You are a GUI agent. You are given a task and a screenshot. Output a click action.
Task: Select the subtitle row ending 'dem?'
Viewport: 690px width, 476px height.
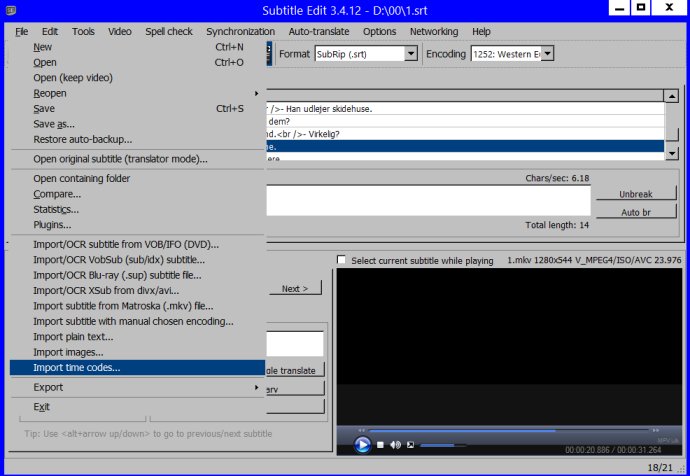(465, 121)
